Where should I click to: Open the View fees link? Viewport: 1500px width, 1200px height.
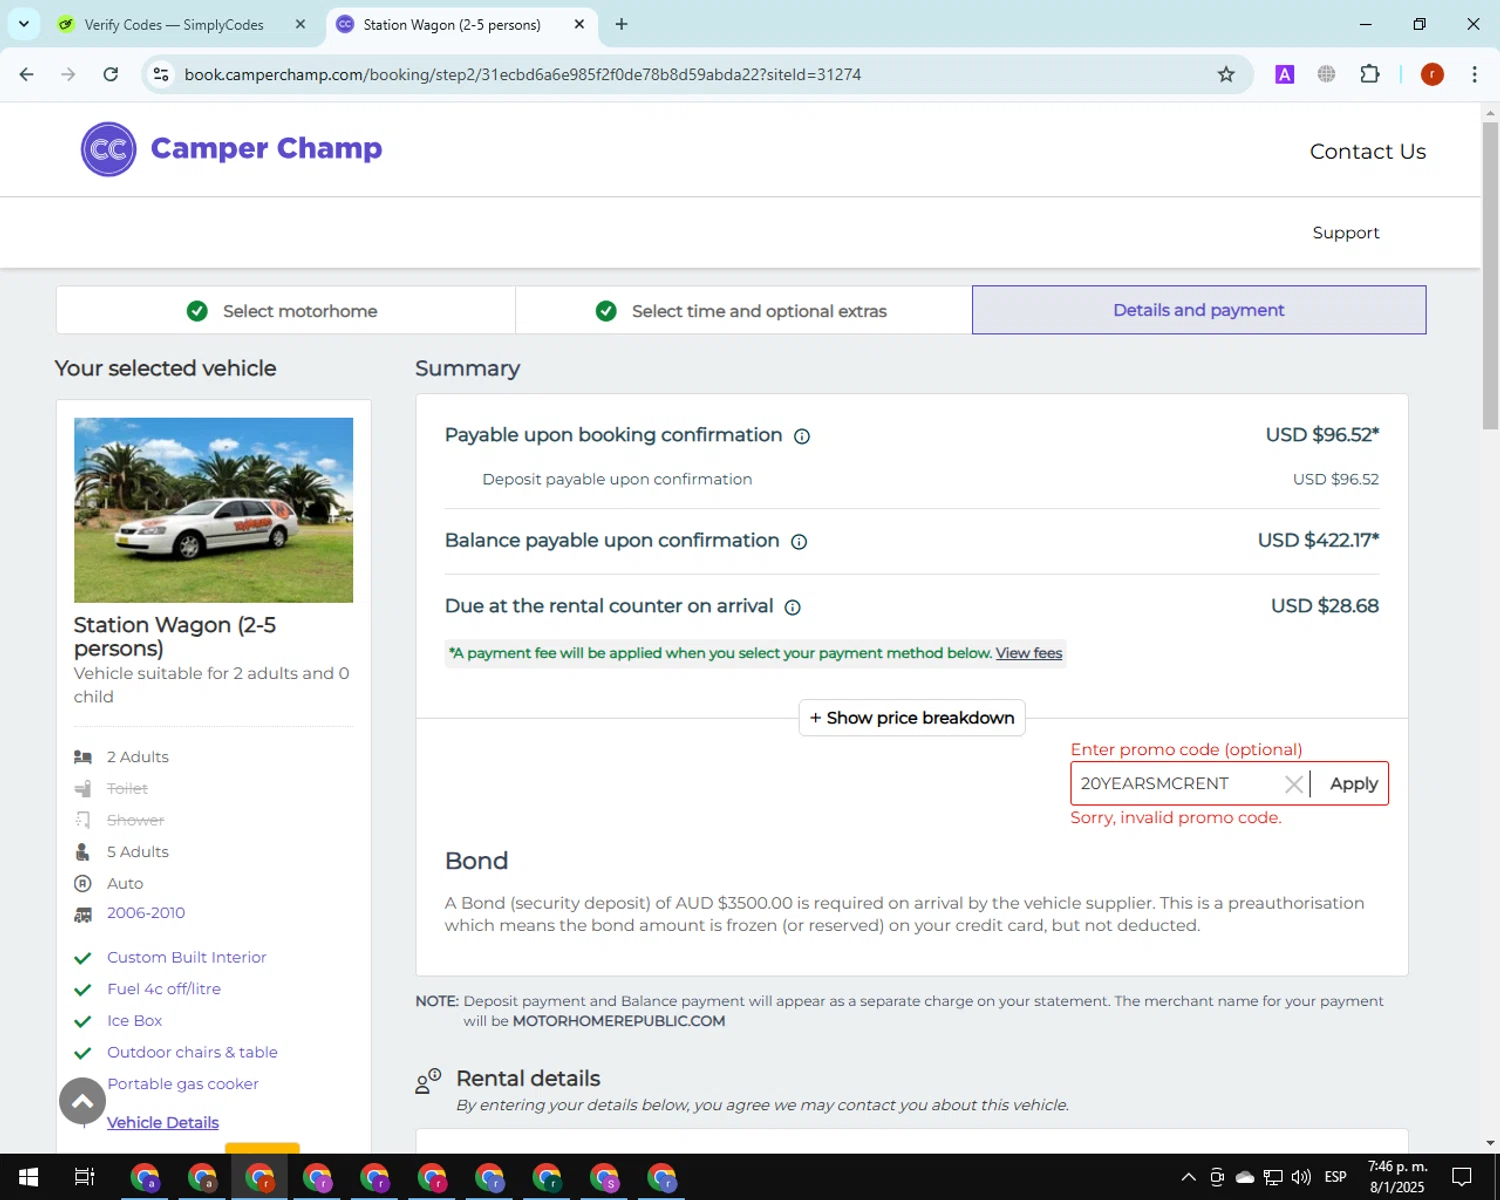(1029, 653)
